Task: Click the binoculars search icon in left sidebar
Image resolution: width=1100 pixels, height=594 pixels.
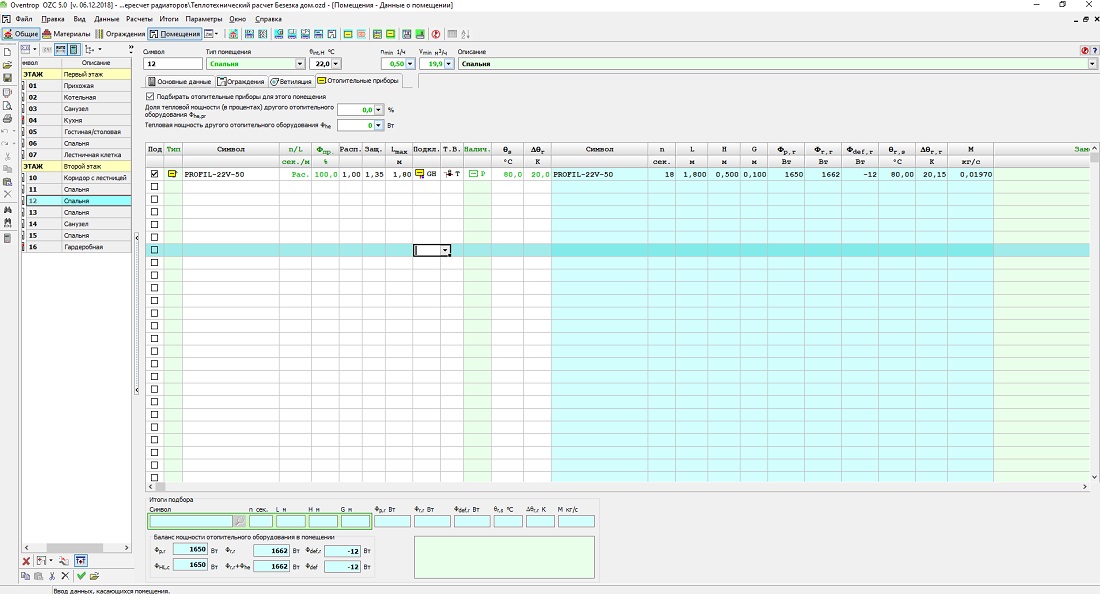Action: click(7, 210)
